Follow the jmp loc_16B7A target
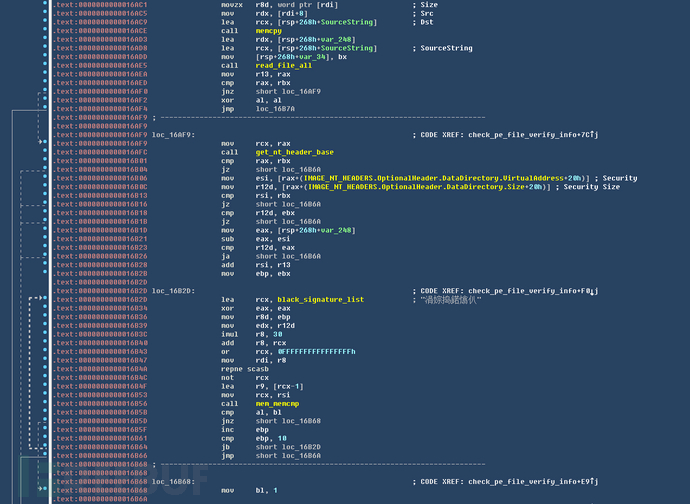 [x=277, y=108]
